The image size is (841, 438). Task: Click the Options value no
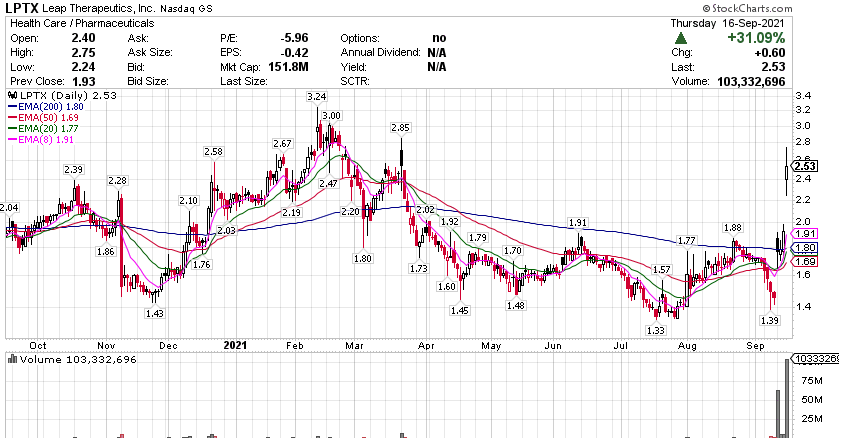point(439,38)
